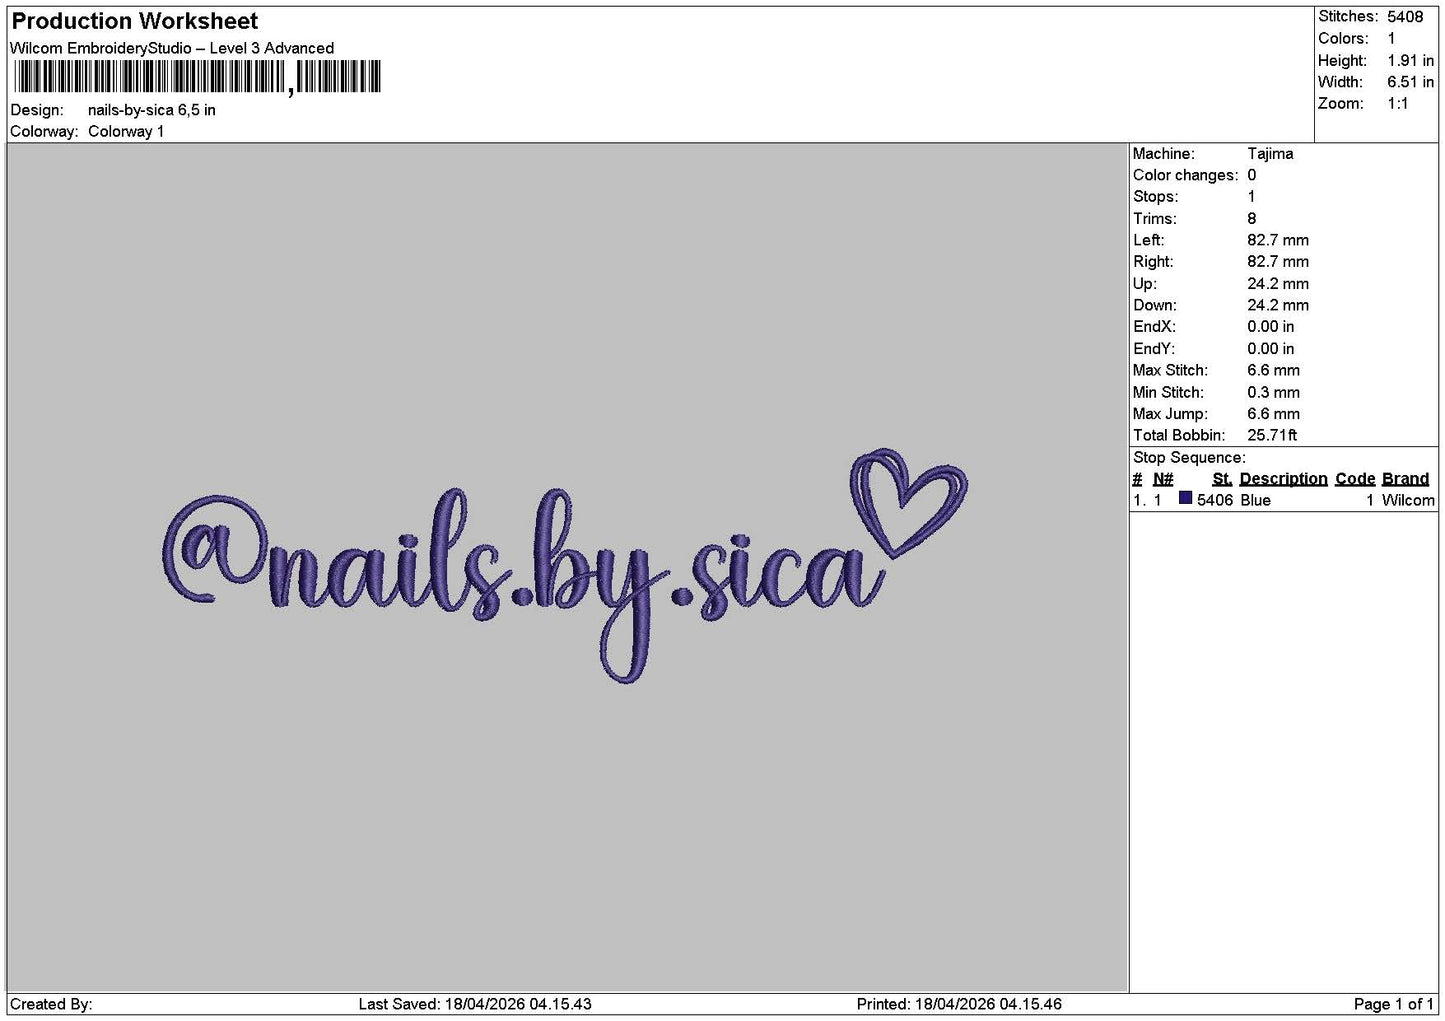Click the 'Blue' description in stop sequence
1445x1021 pixels.
(x=1256, y=500)
